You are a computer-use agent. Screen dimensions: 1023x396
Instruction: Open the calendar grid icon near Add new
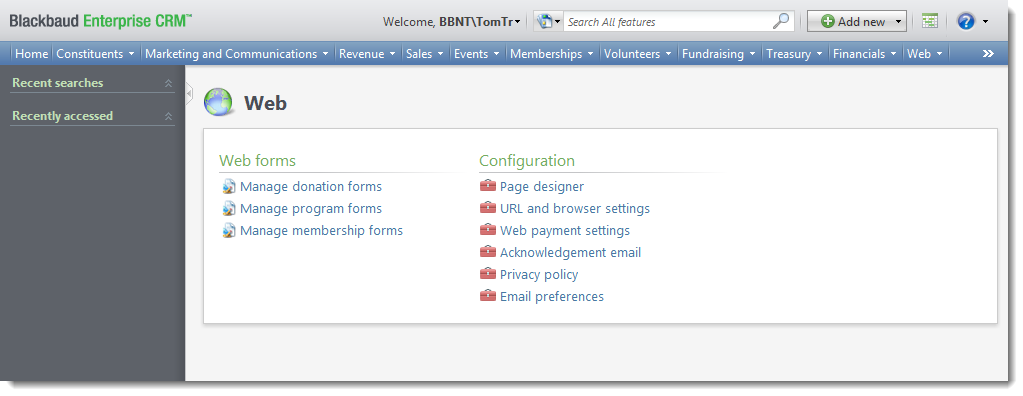coord(930,22)
